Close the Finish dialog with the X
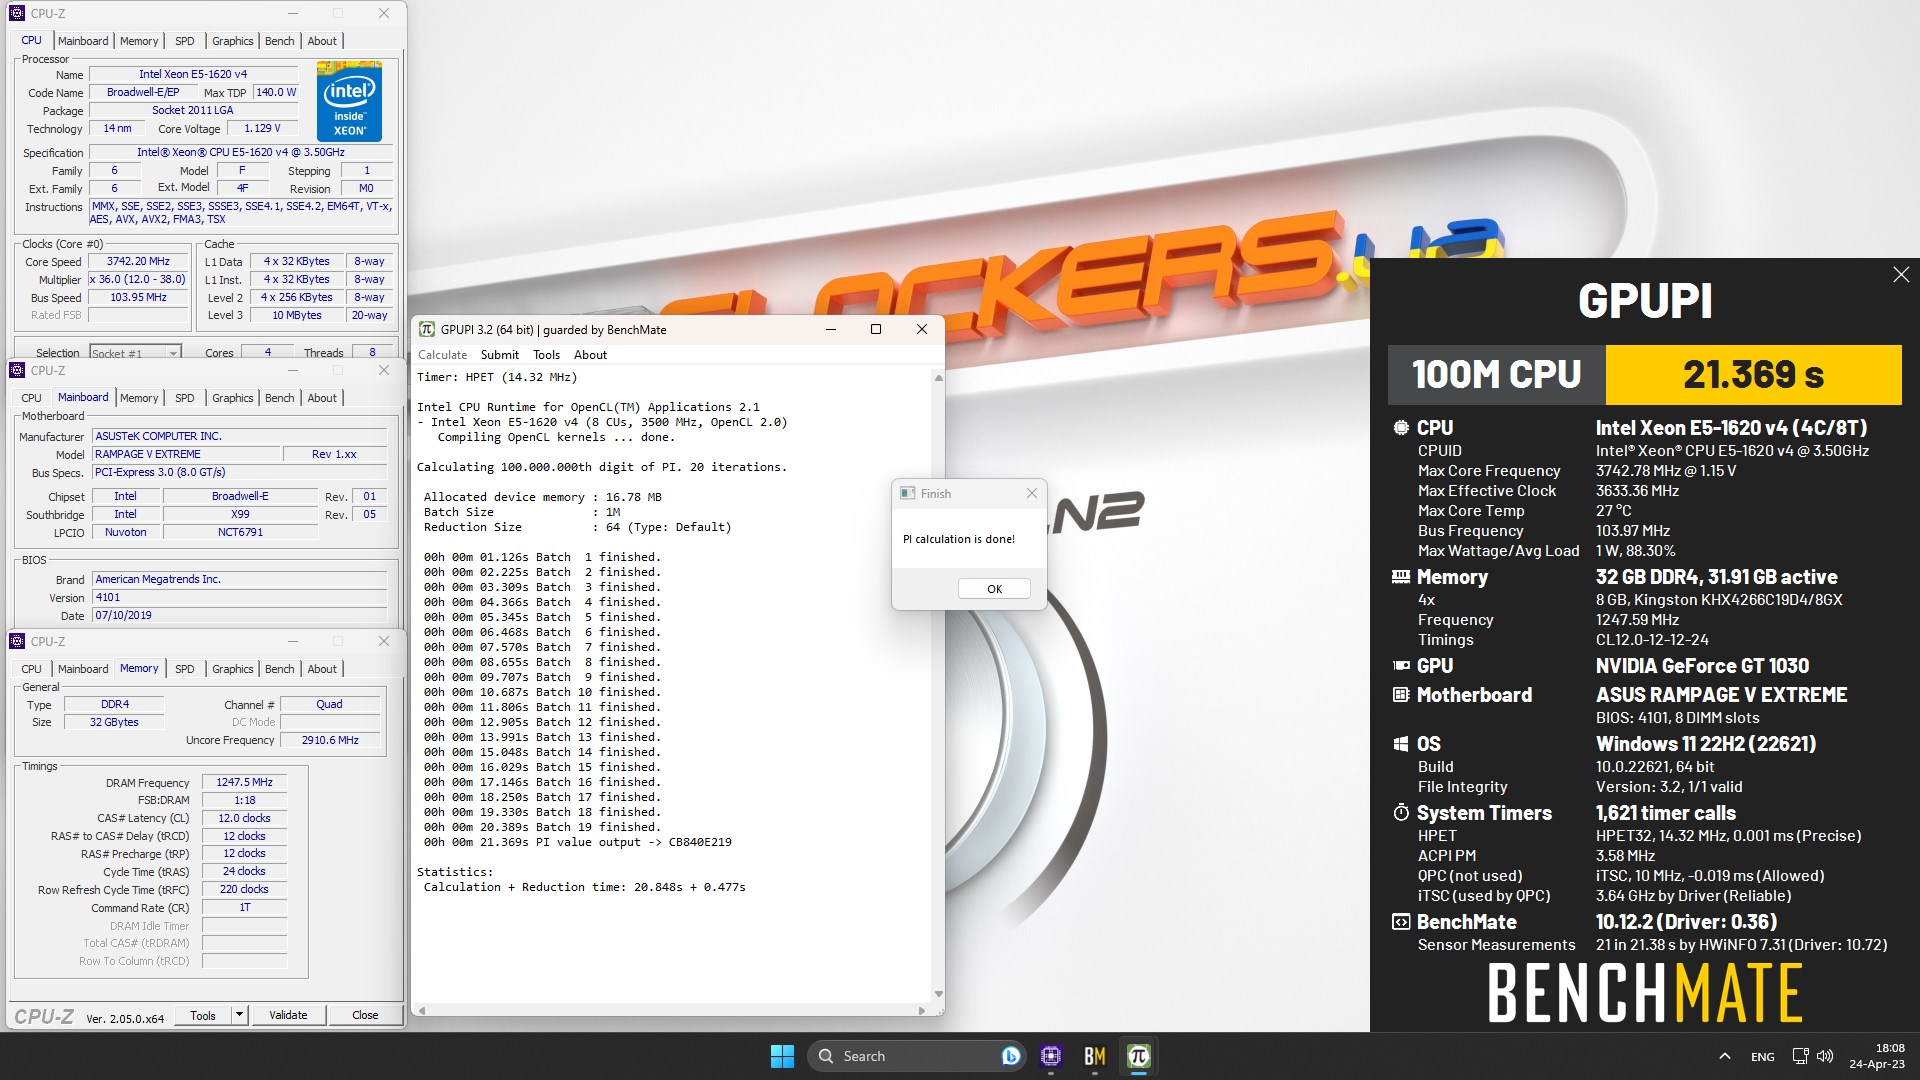Screen dimensions: 1920x1080 click(1032, 493)
